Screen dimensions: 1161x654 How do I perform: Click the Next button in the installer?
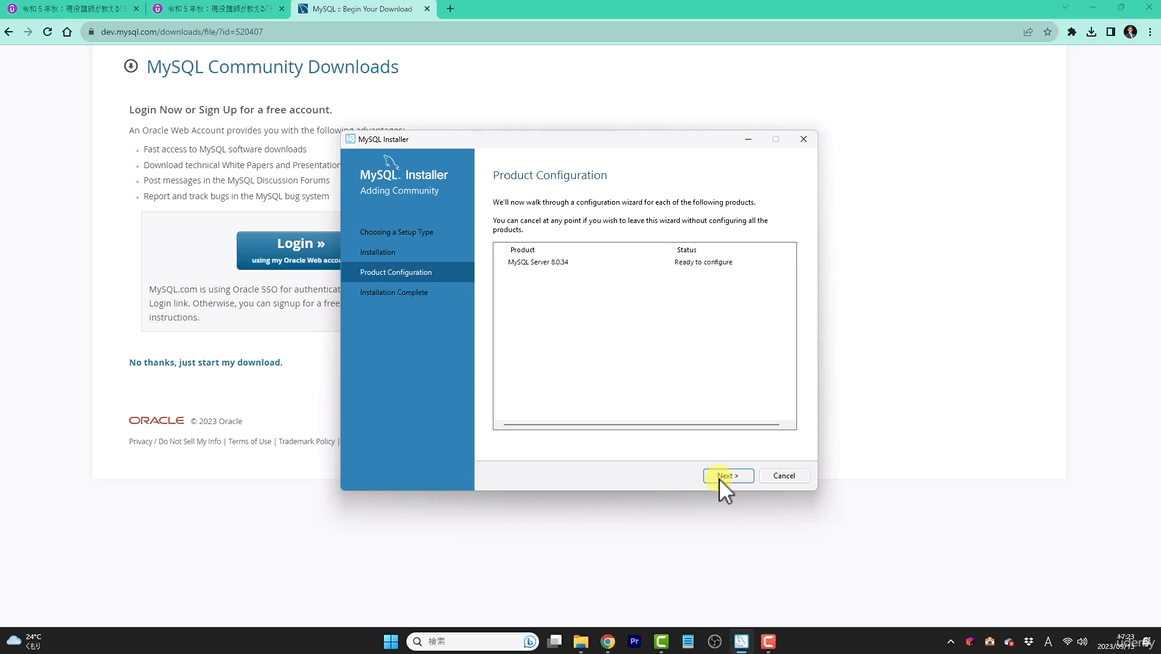point(728,475)
